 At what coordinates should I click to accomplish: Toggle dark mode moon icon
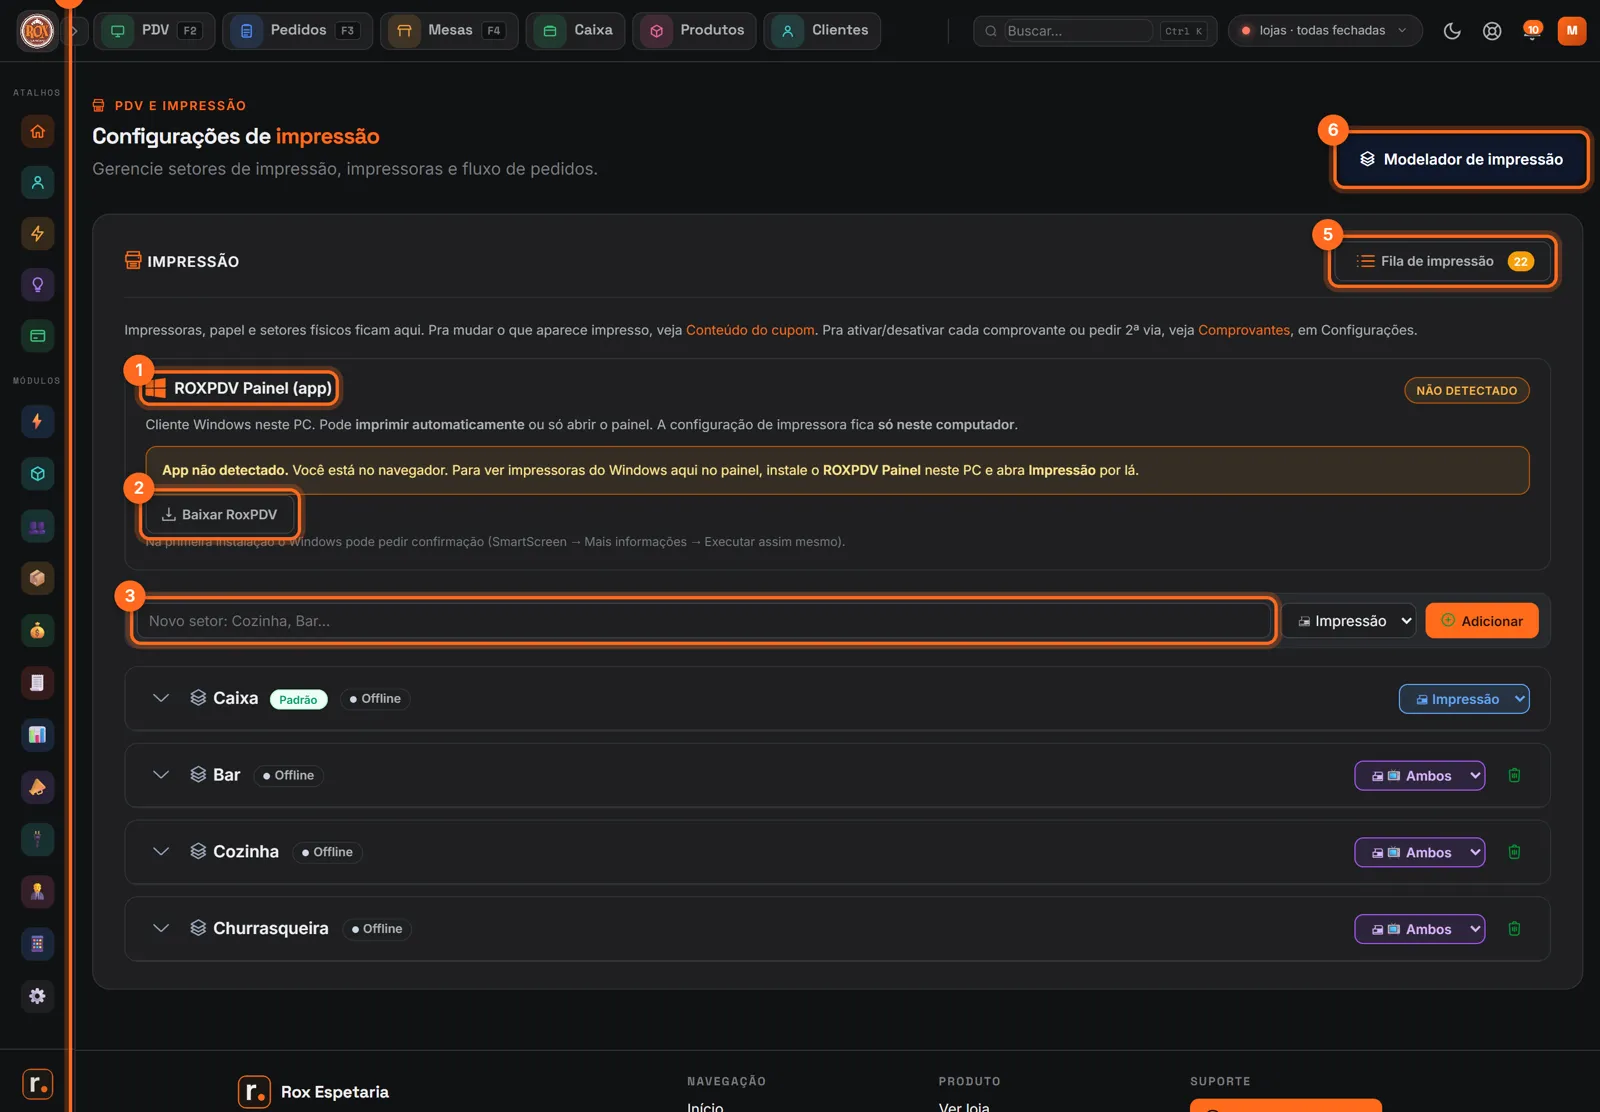1452,31
